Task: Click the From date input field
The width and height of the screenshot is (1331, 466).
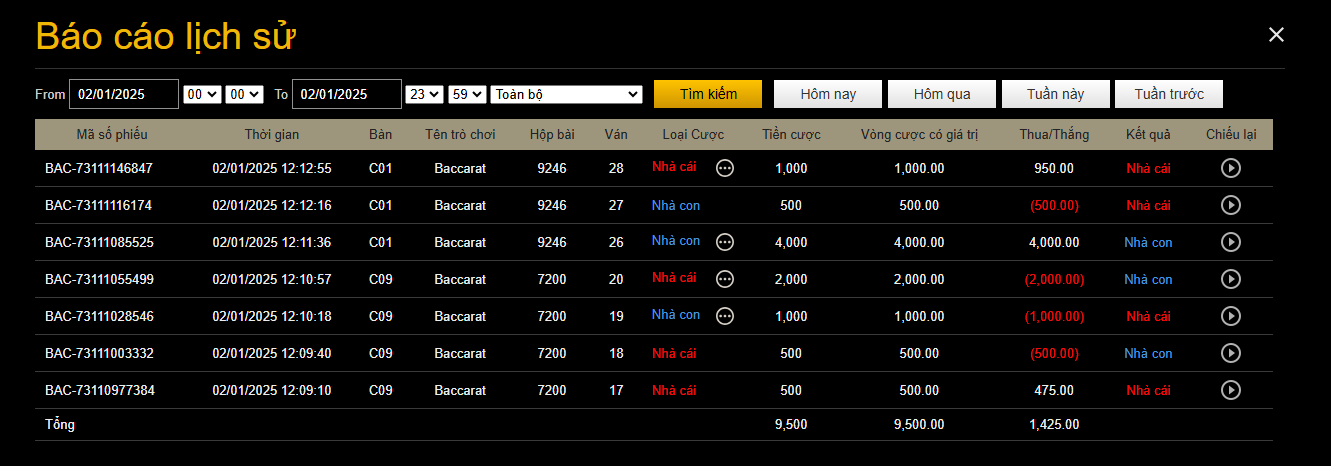Action: pos(123,94)
